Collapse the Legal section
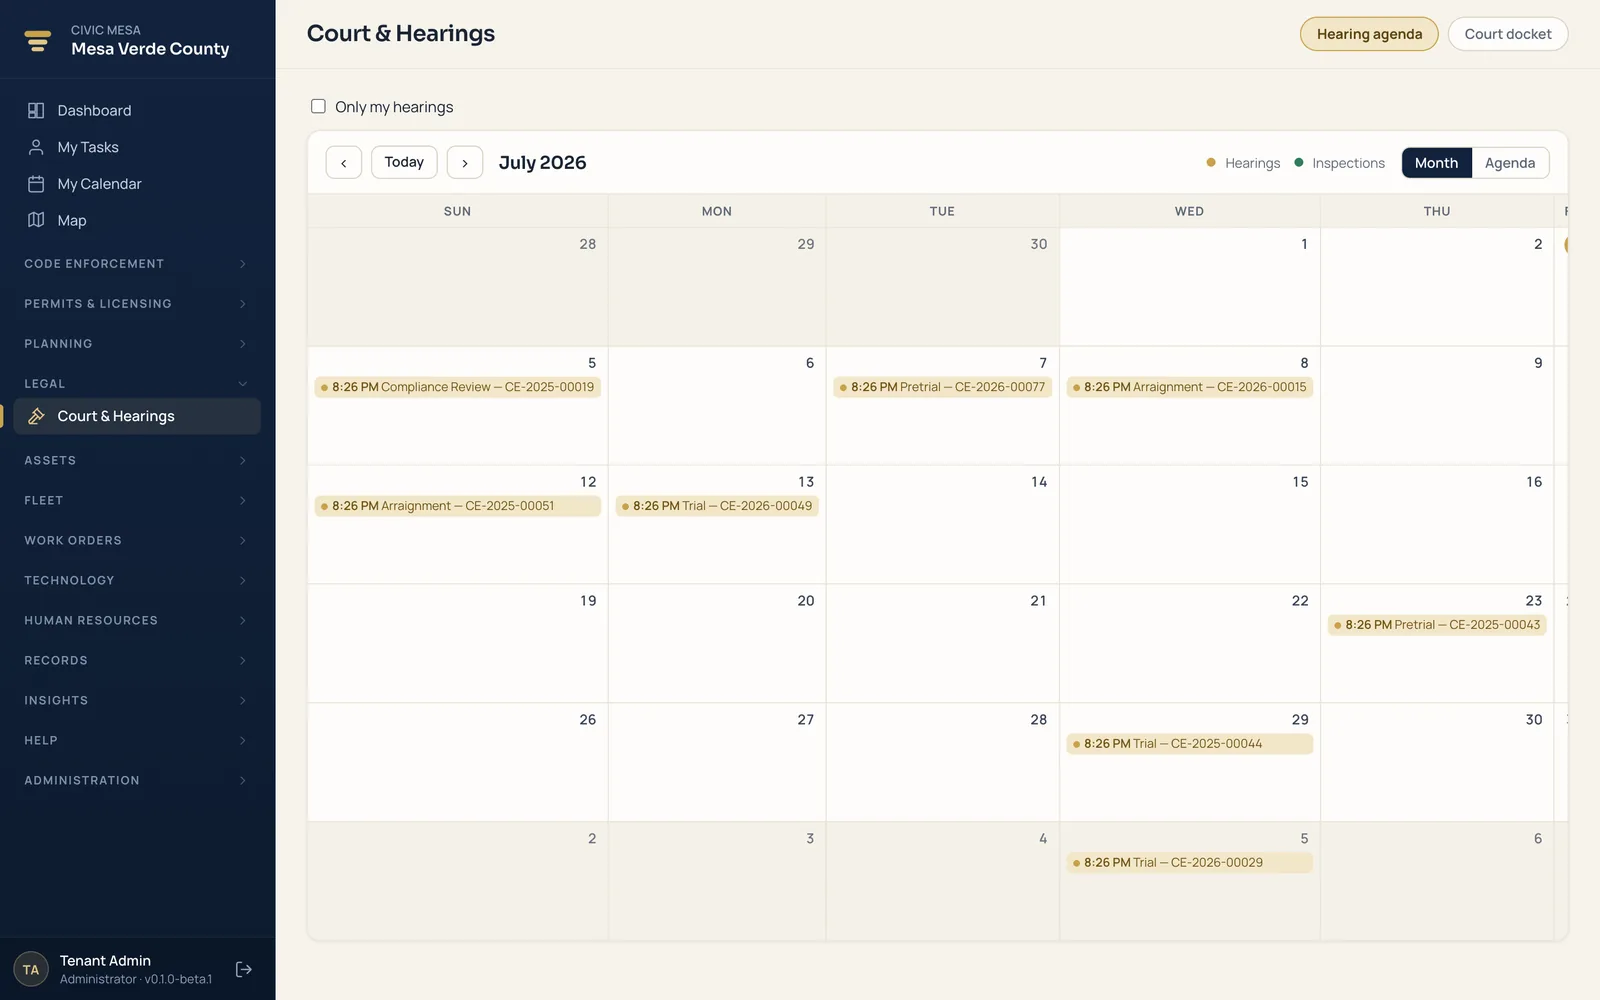Image resolution: width=1600 pixels, height=1000 pixels. pyautogui.click(x=137, y=384)
